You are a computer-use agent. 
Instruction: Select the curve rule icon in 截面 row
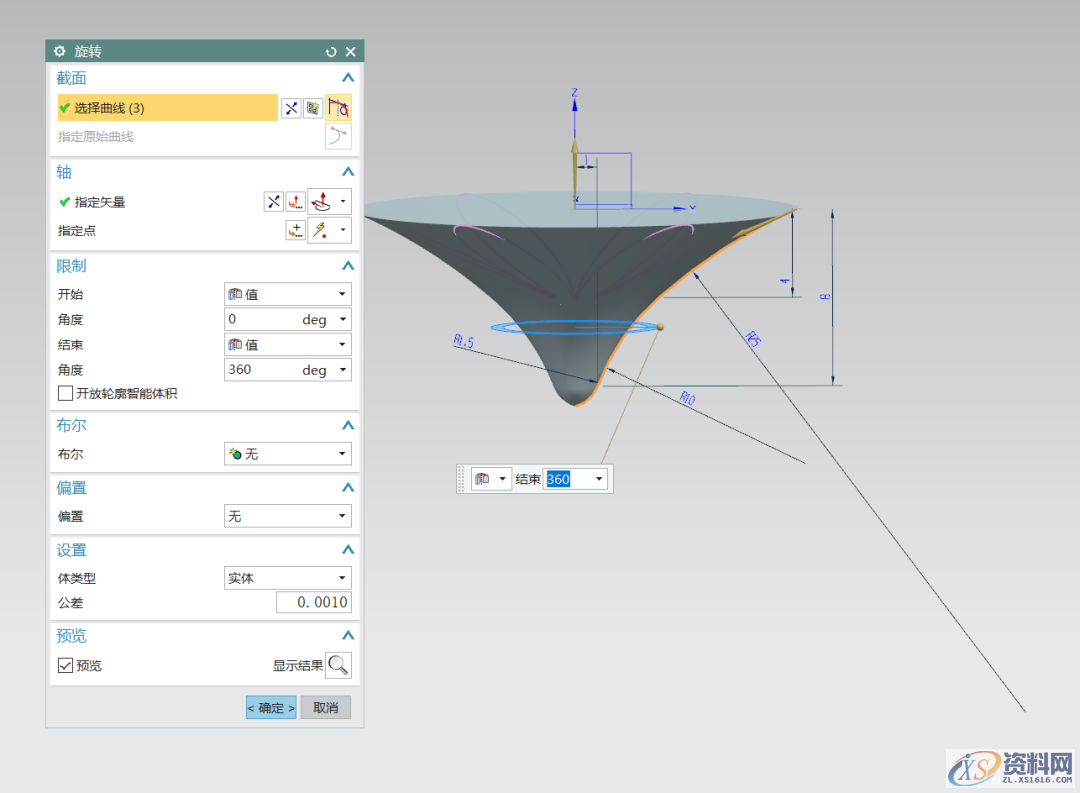(x=338, y=108)
